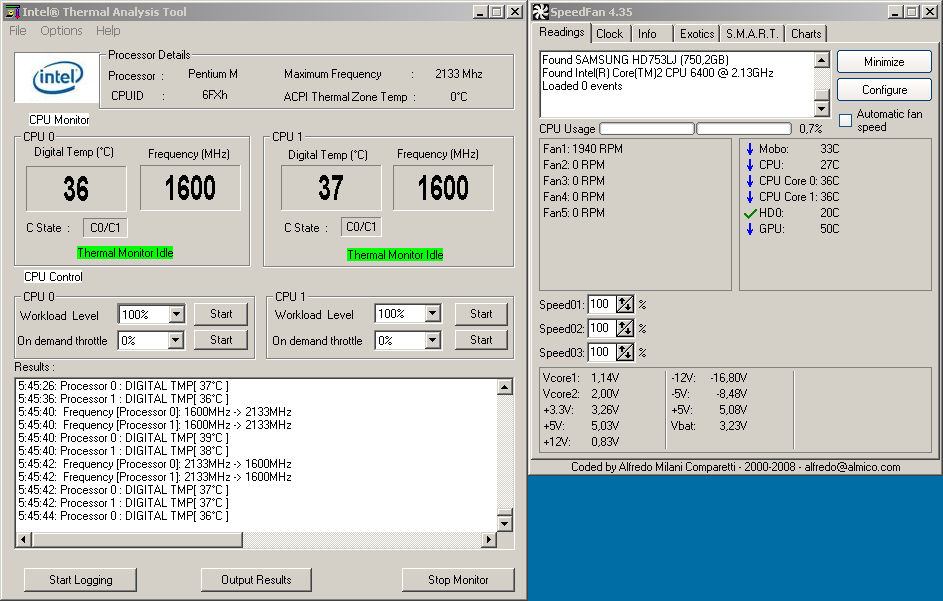
Task: Click the SpeedFan Minimize button
Action: tap(884, 61)
